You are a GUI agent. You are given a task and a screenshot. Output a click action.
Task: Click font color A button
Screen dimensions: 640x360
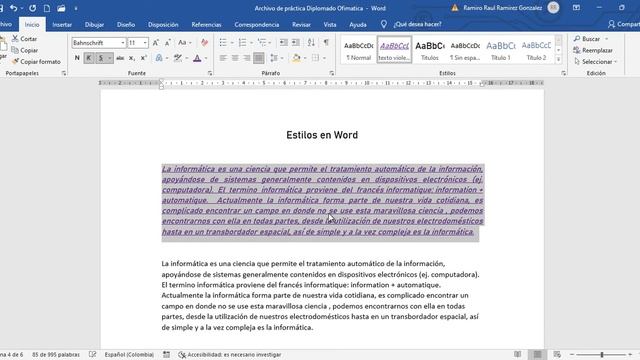tap(197, 58)
